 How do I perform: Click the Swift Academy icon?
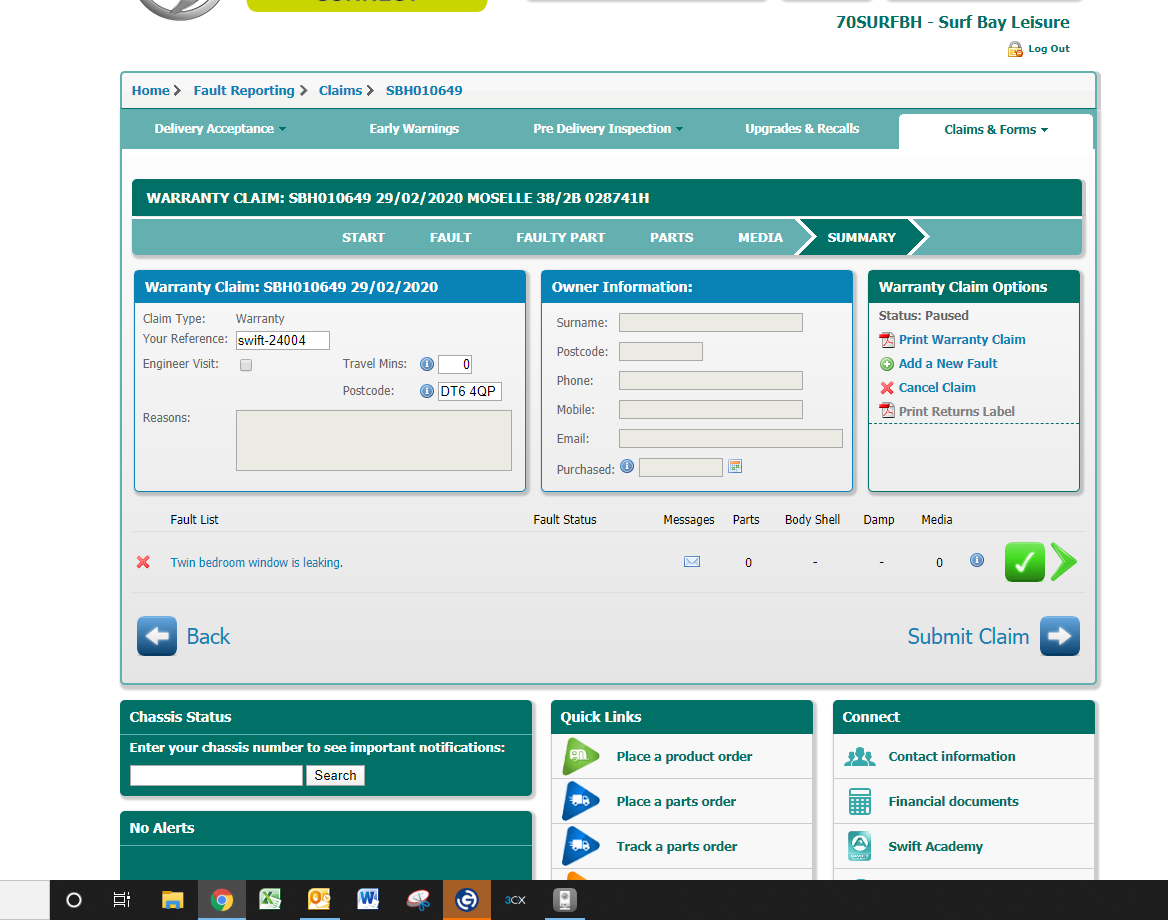[860, 846]
